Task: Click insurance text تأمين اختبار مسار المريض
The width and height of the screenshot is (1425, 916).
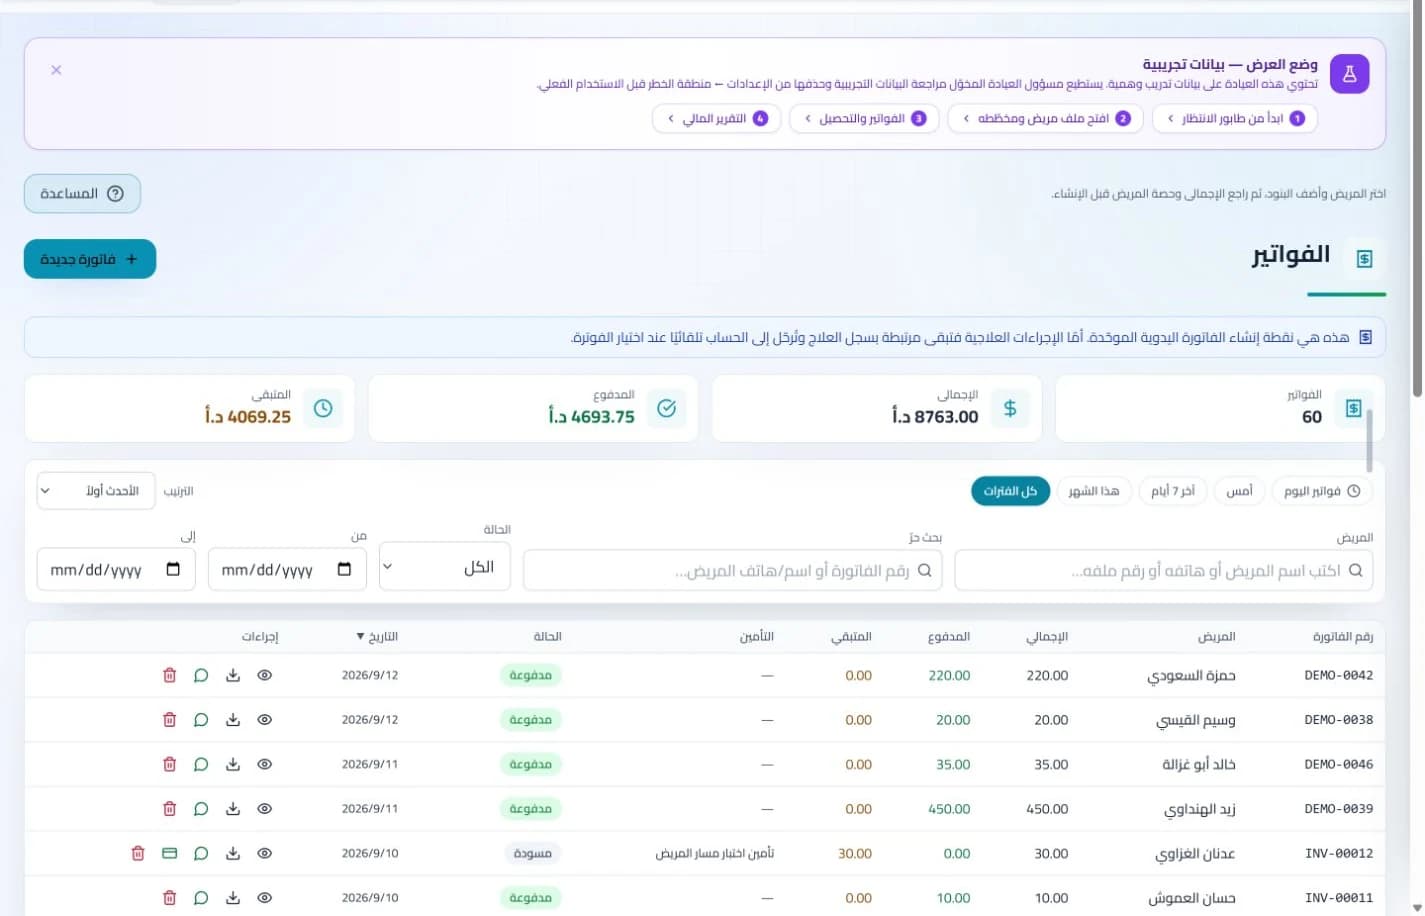Action: pyautogui.click(x=715, y=853)
